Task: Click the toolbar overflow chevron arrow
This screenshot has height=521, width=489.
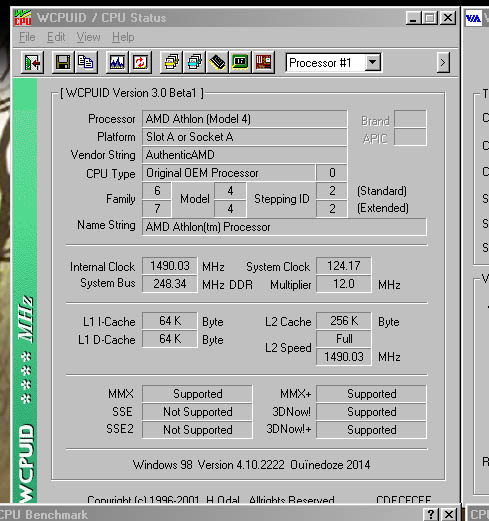Action: pyautogui.click(x=443, y=62)
